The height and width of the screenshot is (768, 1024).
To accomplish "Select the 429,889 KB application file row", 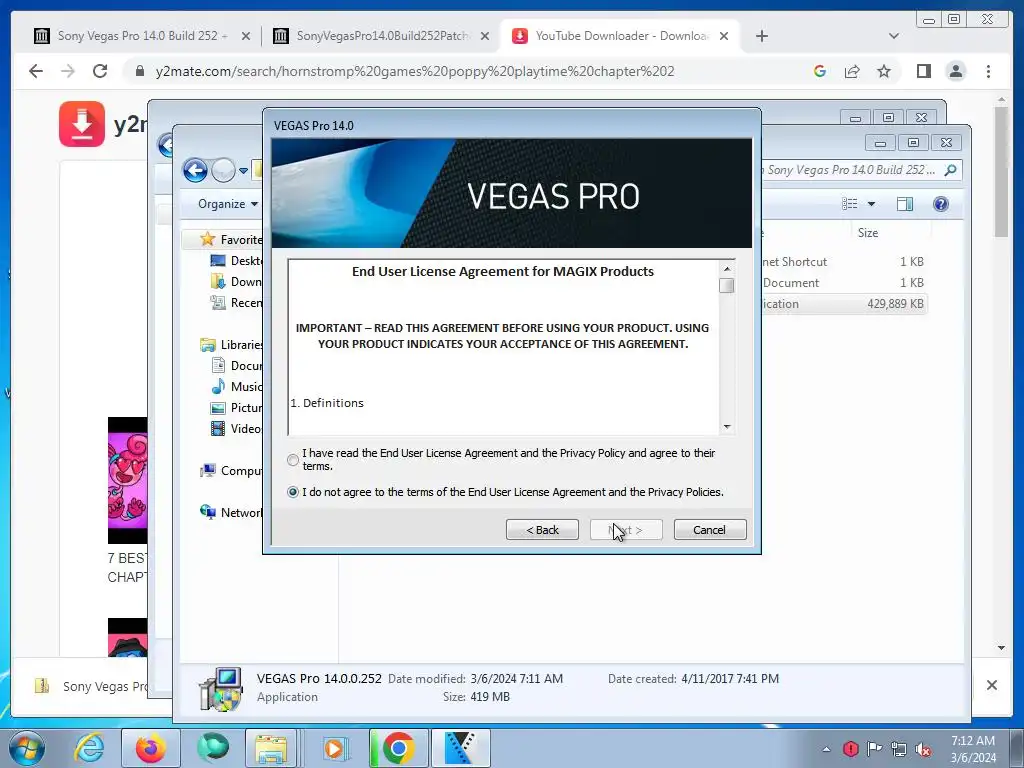I will coord(844,304).
